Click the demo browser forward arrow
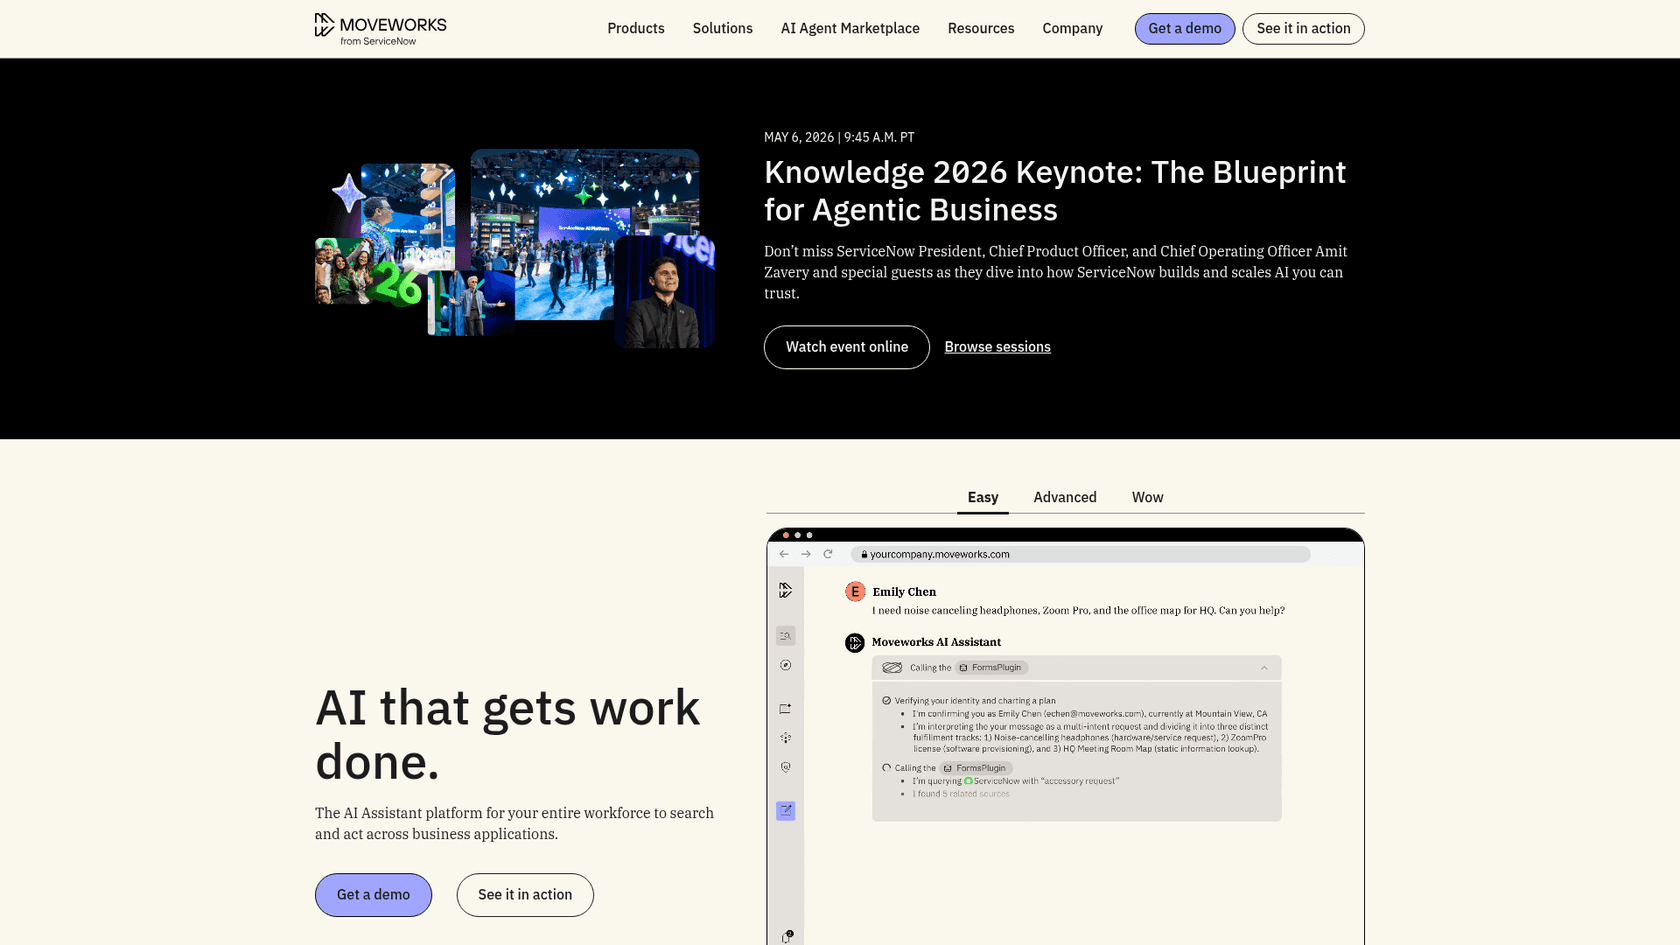The width and height of the screenshot is (1680, 945). point(806,554)
